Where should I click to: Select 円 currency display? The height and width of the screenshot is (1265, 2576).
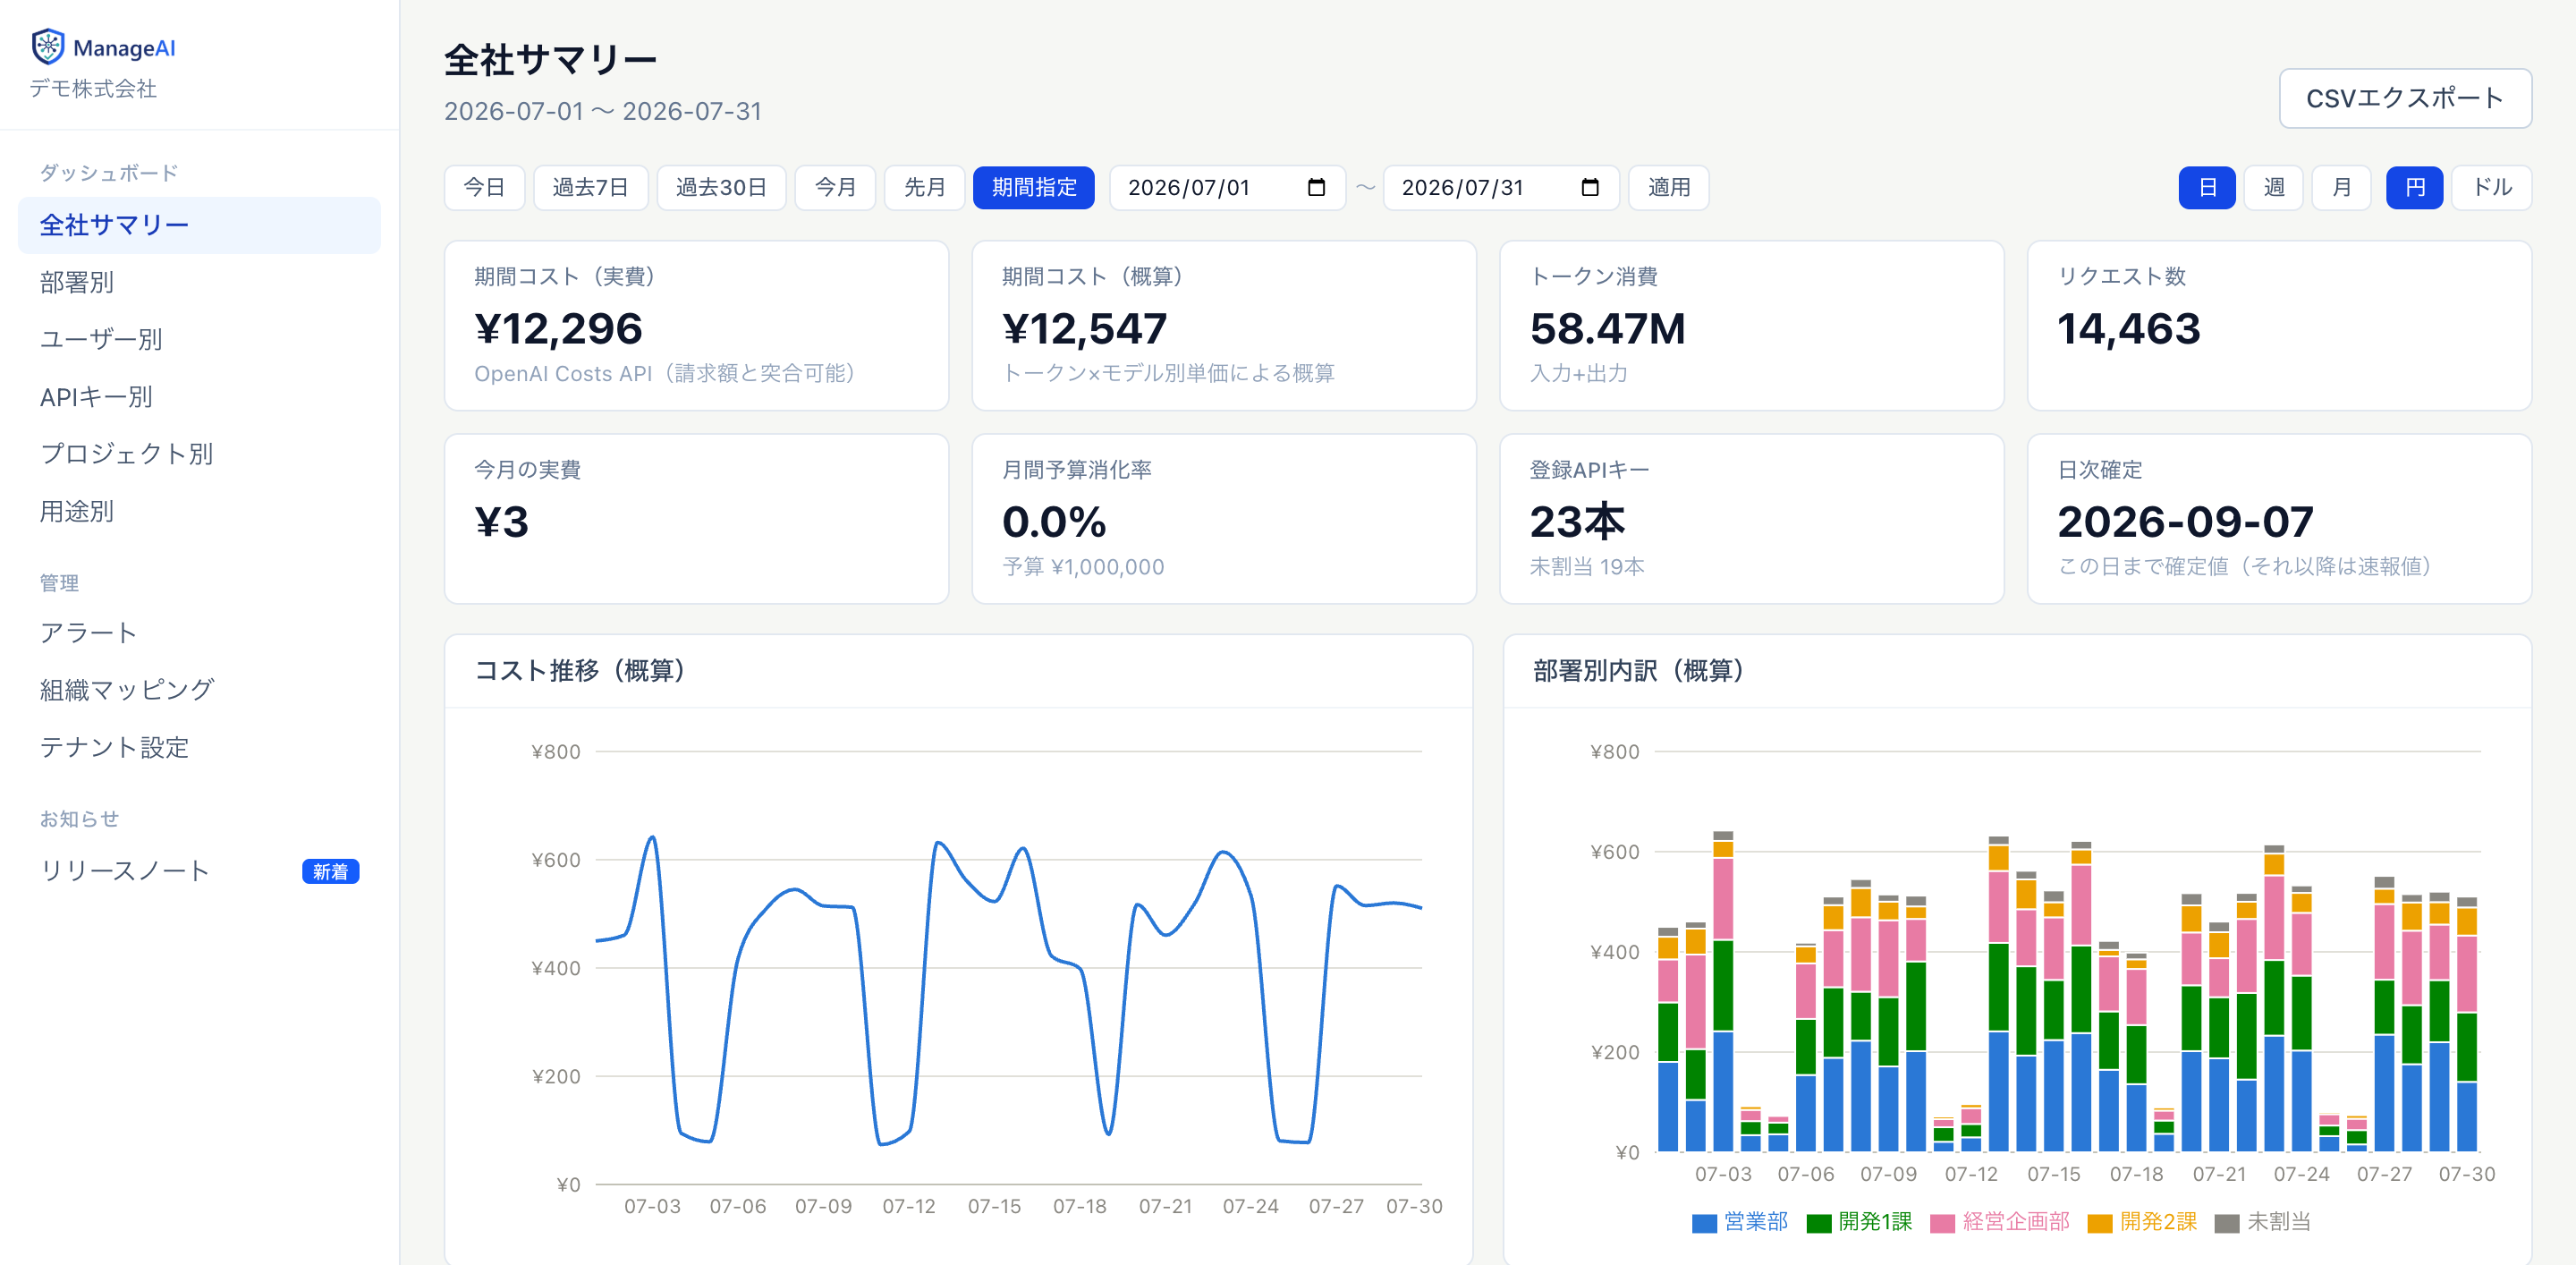(x=2414, y=187)
